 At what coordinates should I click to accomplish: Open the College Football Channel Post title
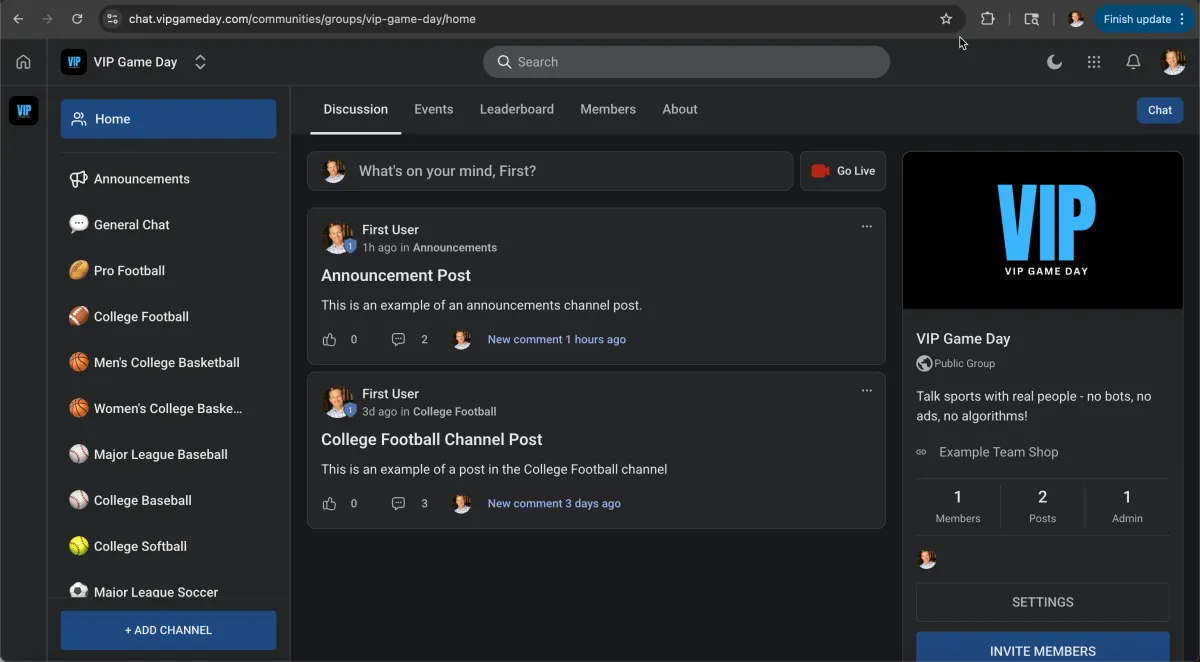pos(432,439)
